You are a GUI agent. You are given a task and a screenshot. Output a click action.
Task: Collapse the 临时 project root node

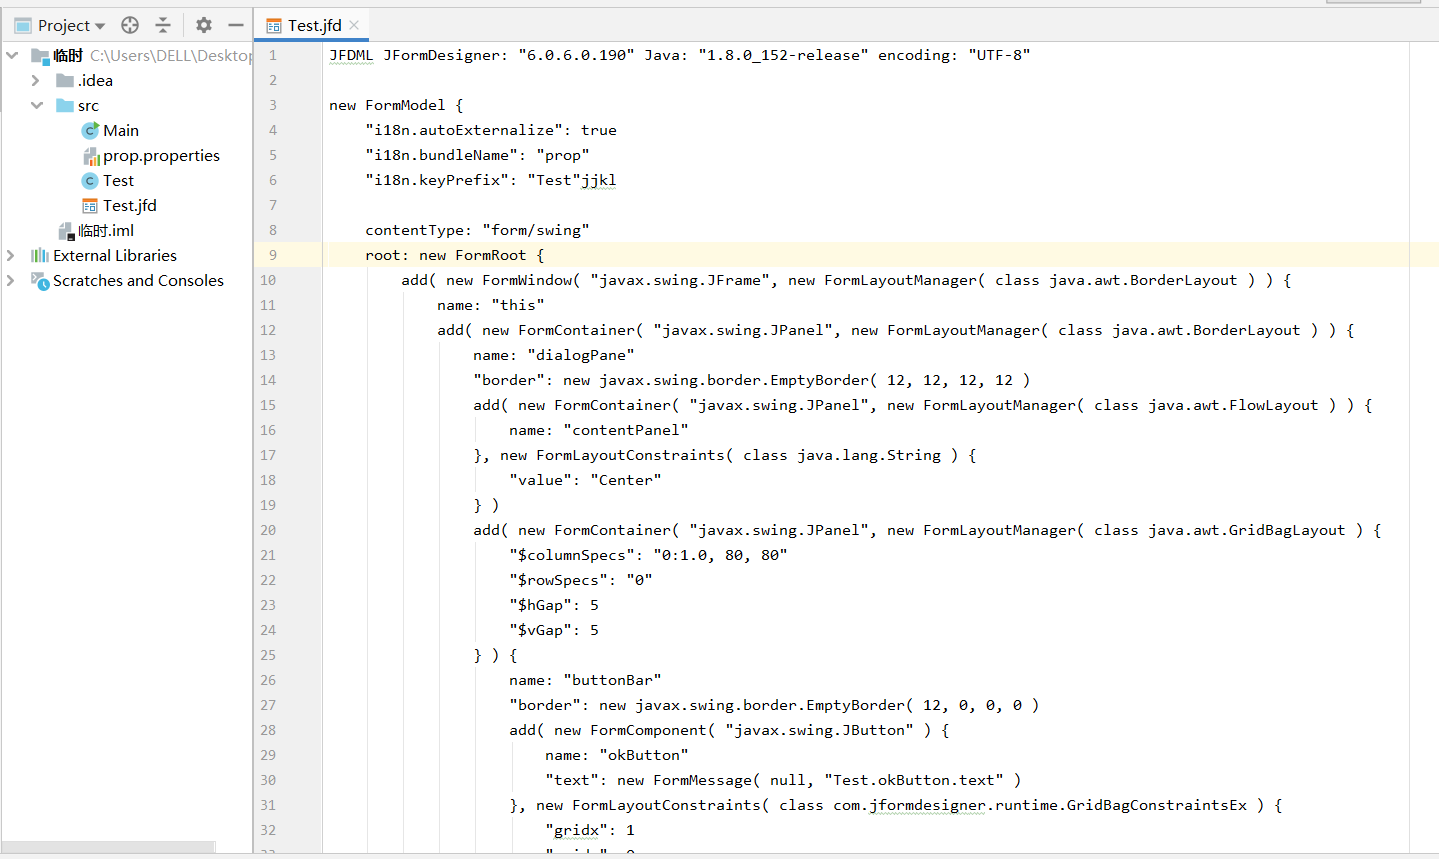coord(12,55)
